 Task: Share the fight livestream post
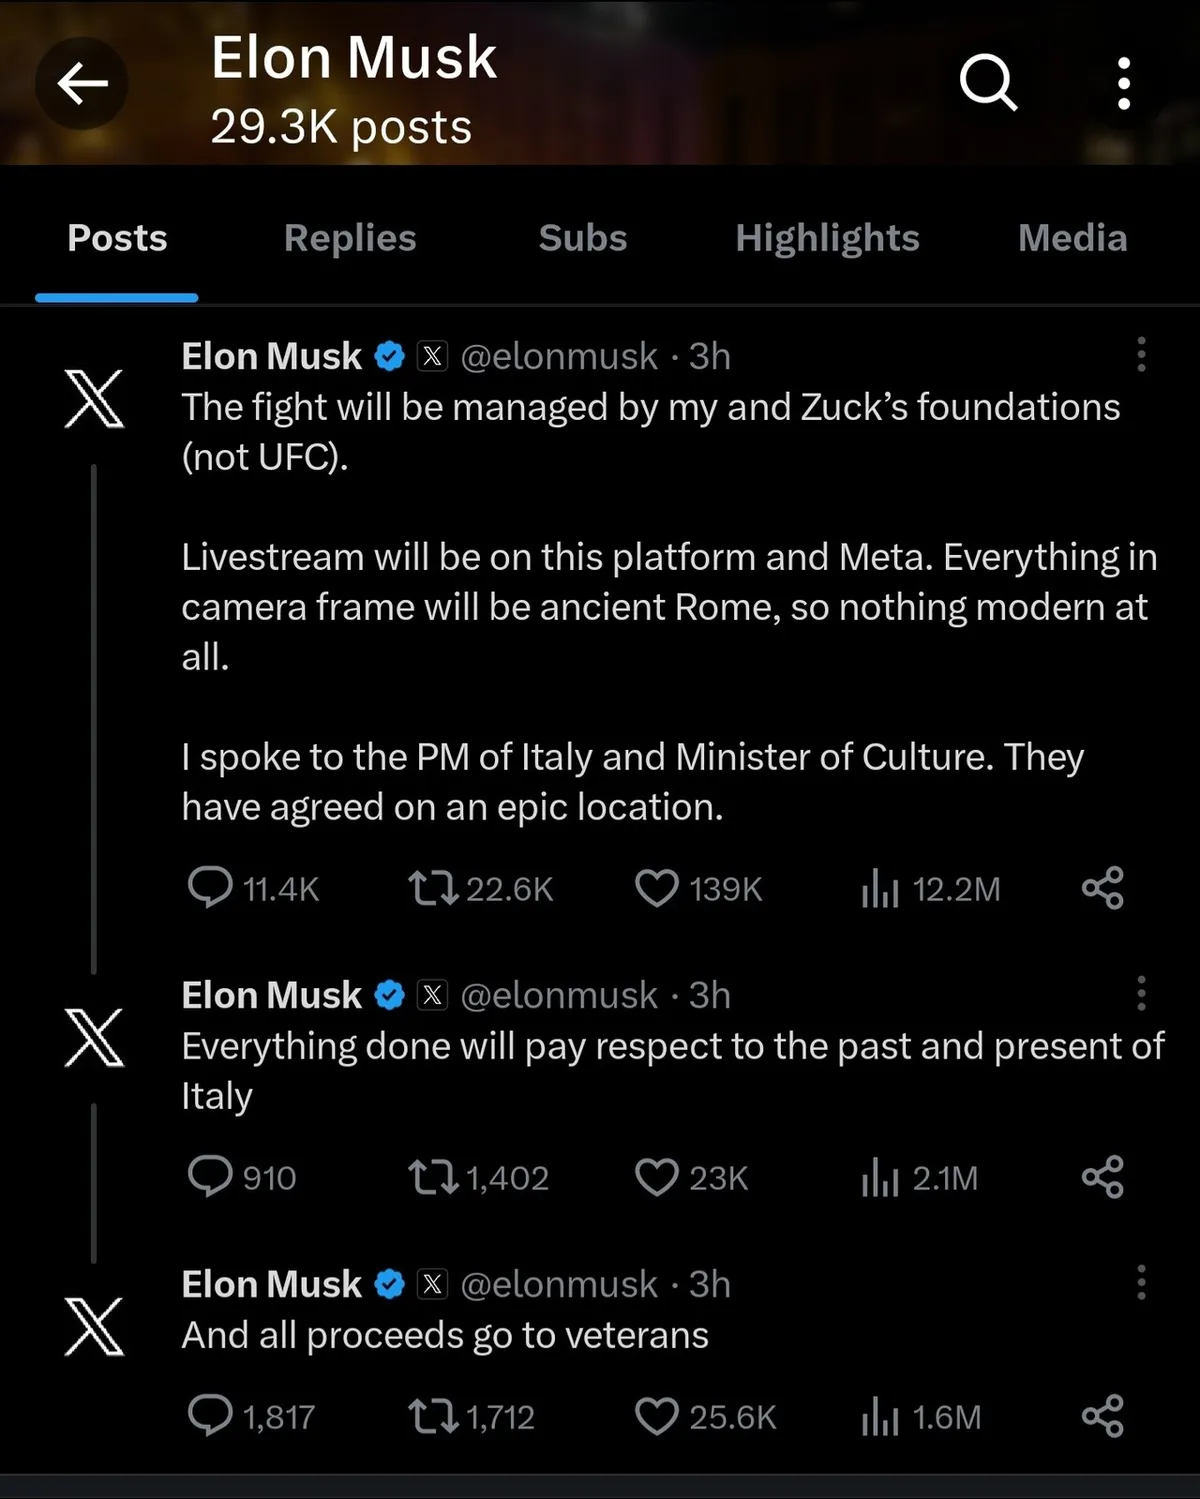tap(1103, 888)
